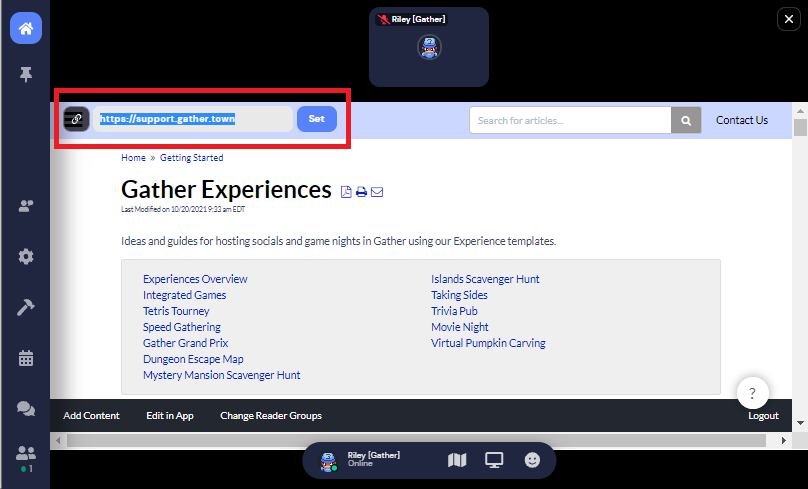Viewport: 808px width, 489px height.
Task: Click the email icon beside the title
Action: 377,192
